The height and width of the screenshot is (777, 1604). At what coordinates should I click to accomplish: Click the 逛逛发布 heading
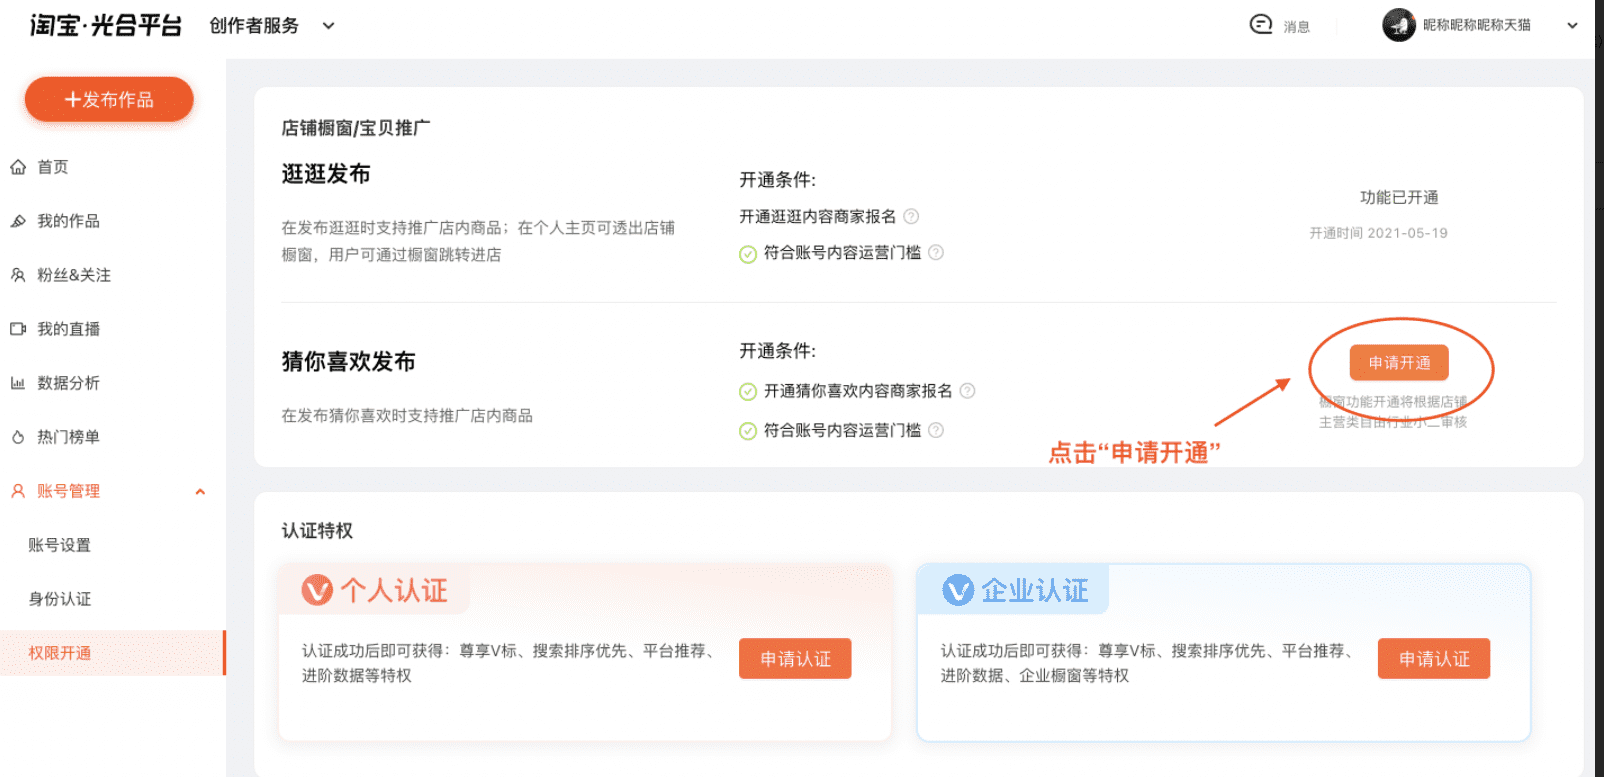326,174
